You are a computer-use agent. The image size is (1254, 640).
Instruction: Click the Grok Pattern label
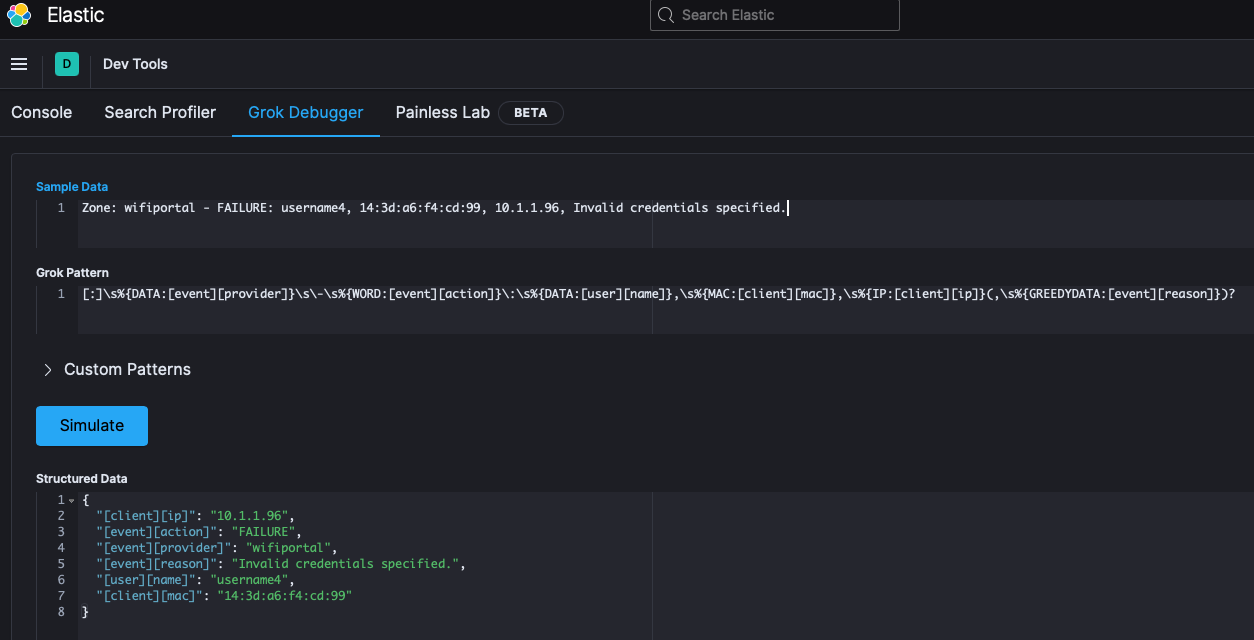pos(72,273)
